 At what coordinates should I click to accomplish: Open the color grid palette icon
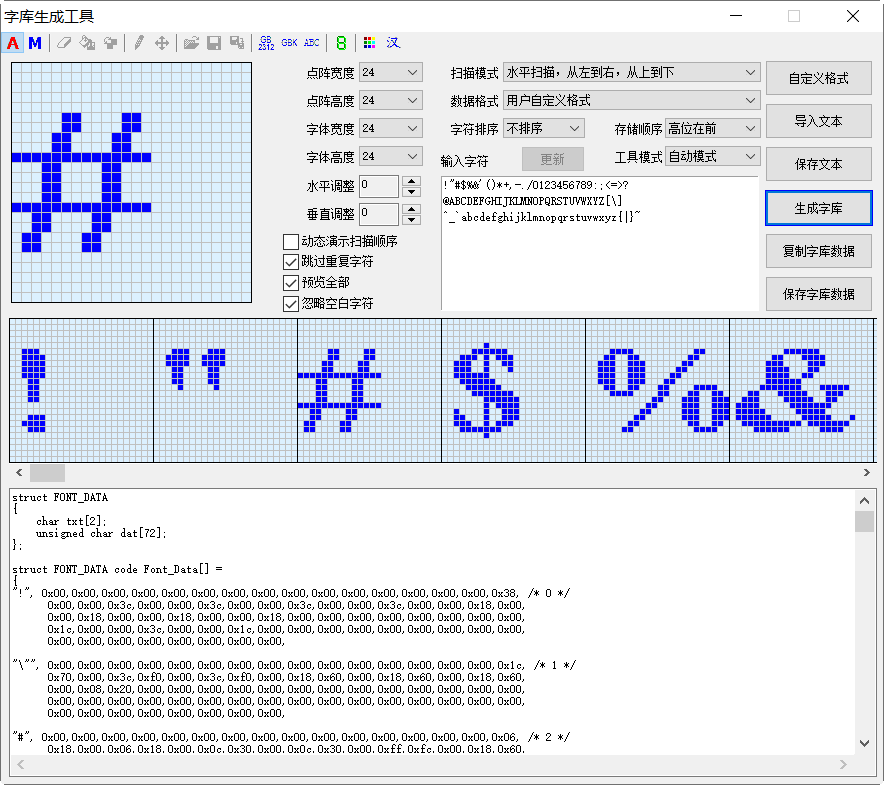pos(370,43)
